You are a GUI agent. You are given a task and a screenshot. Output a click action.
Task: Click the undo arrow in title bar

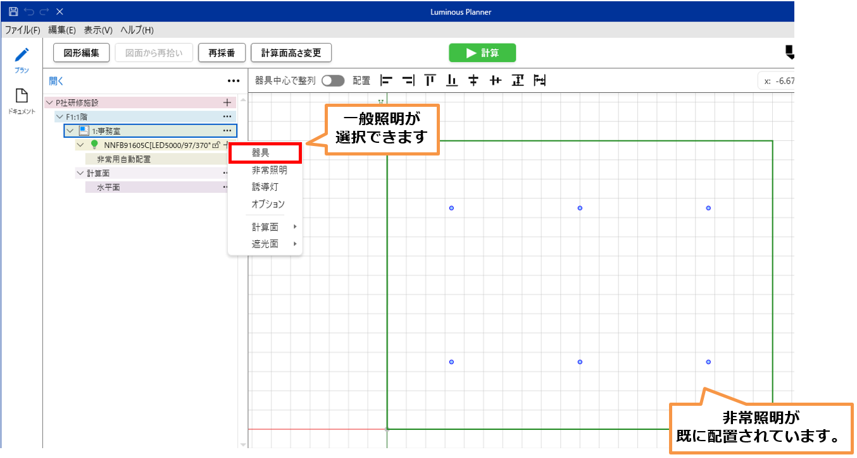[x=28, y=10]
